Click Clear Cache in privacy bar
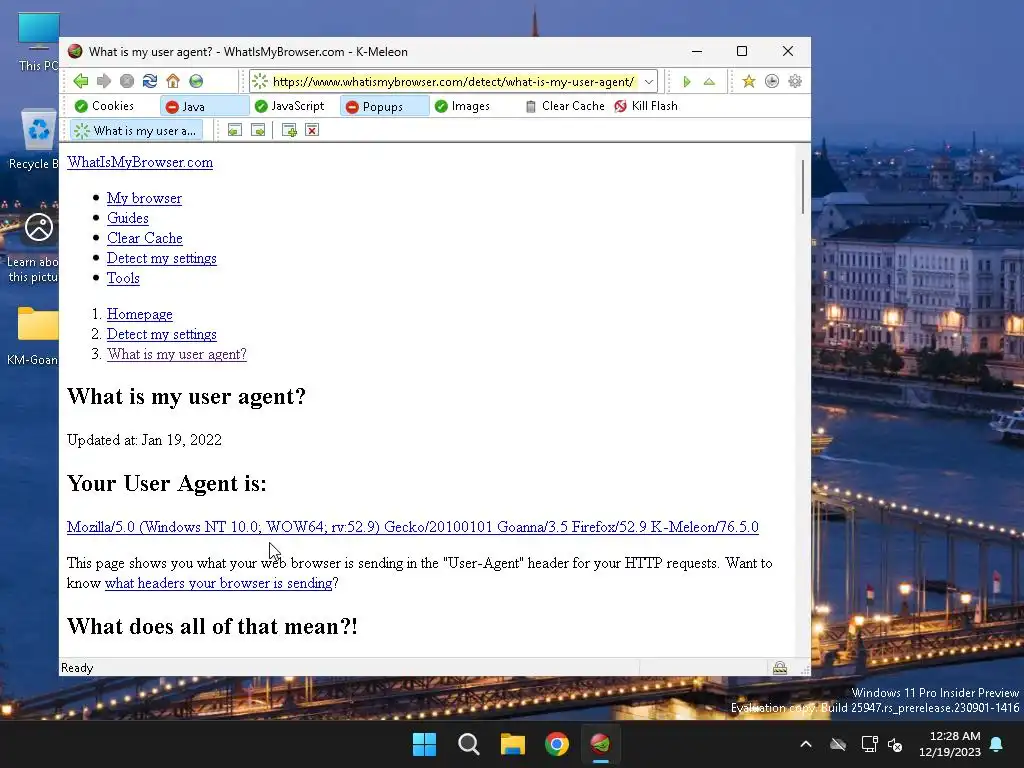 coord(565,106)
